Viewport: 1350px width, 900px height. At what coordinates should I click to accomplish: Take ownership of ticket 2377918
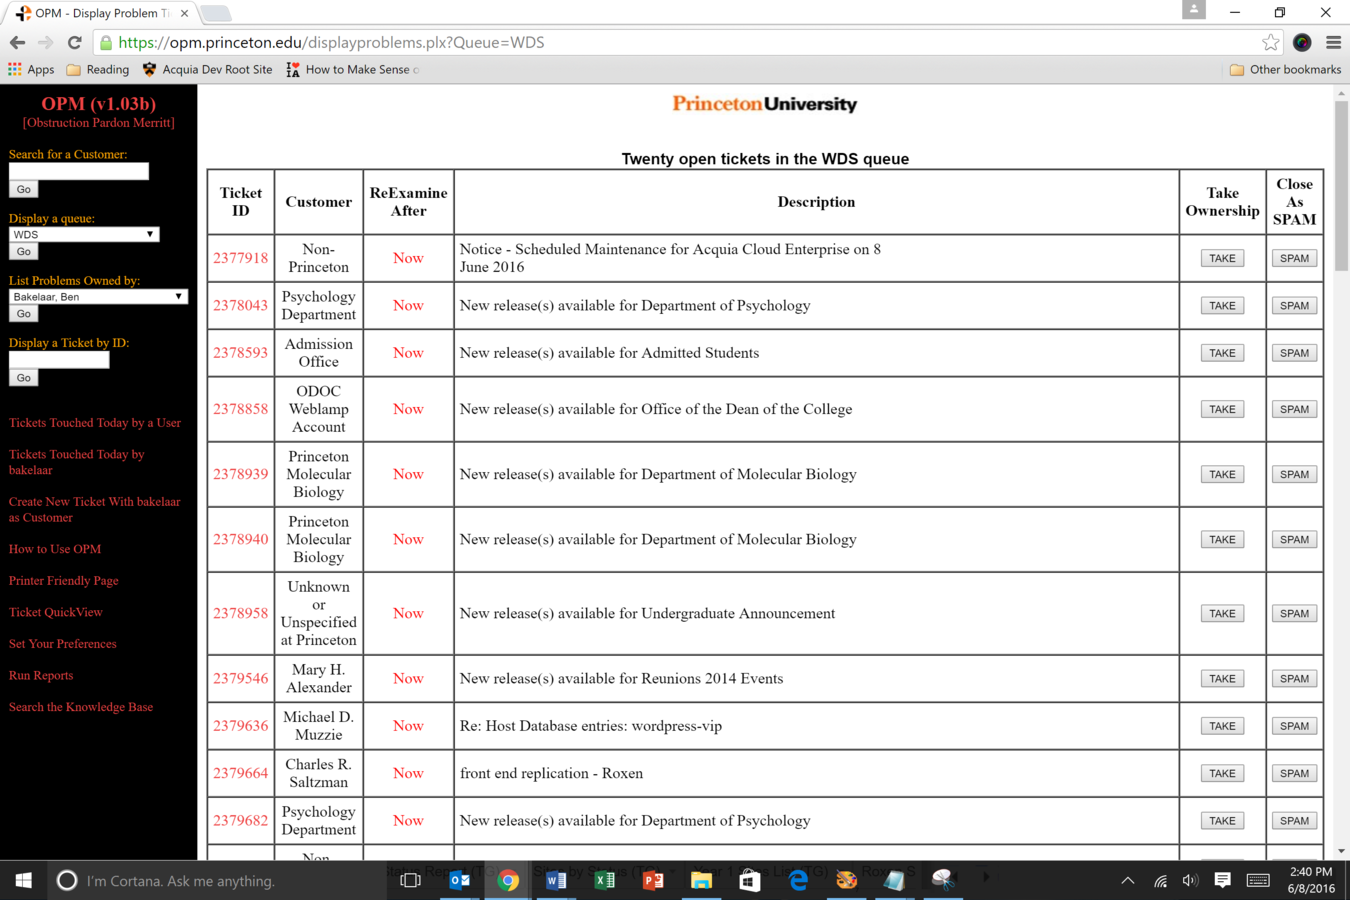1222,258
